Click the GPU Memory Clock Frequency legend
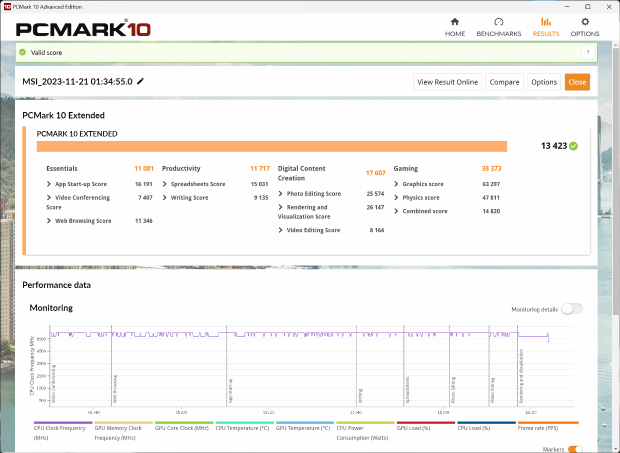This screenshot has height=453, width=620. (x=123, y=423)
